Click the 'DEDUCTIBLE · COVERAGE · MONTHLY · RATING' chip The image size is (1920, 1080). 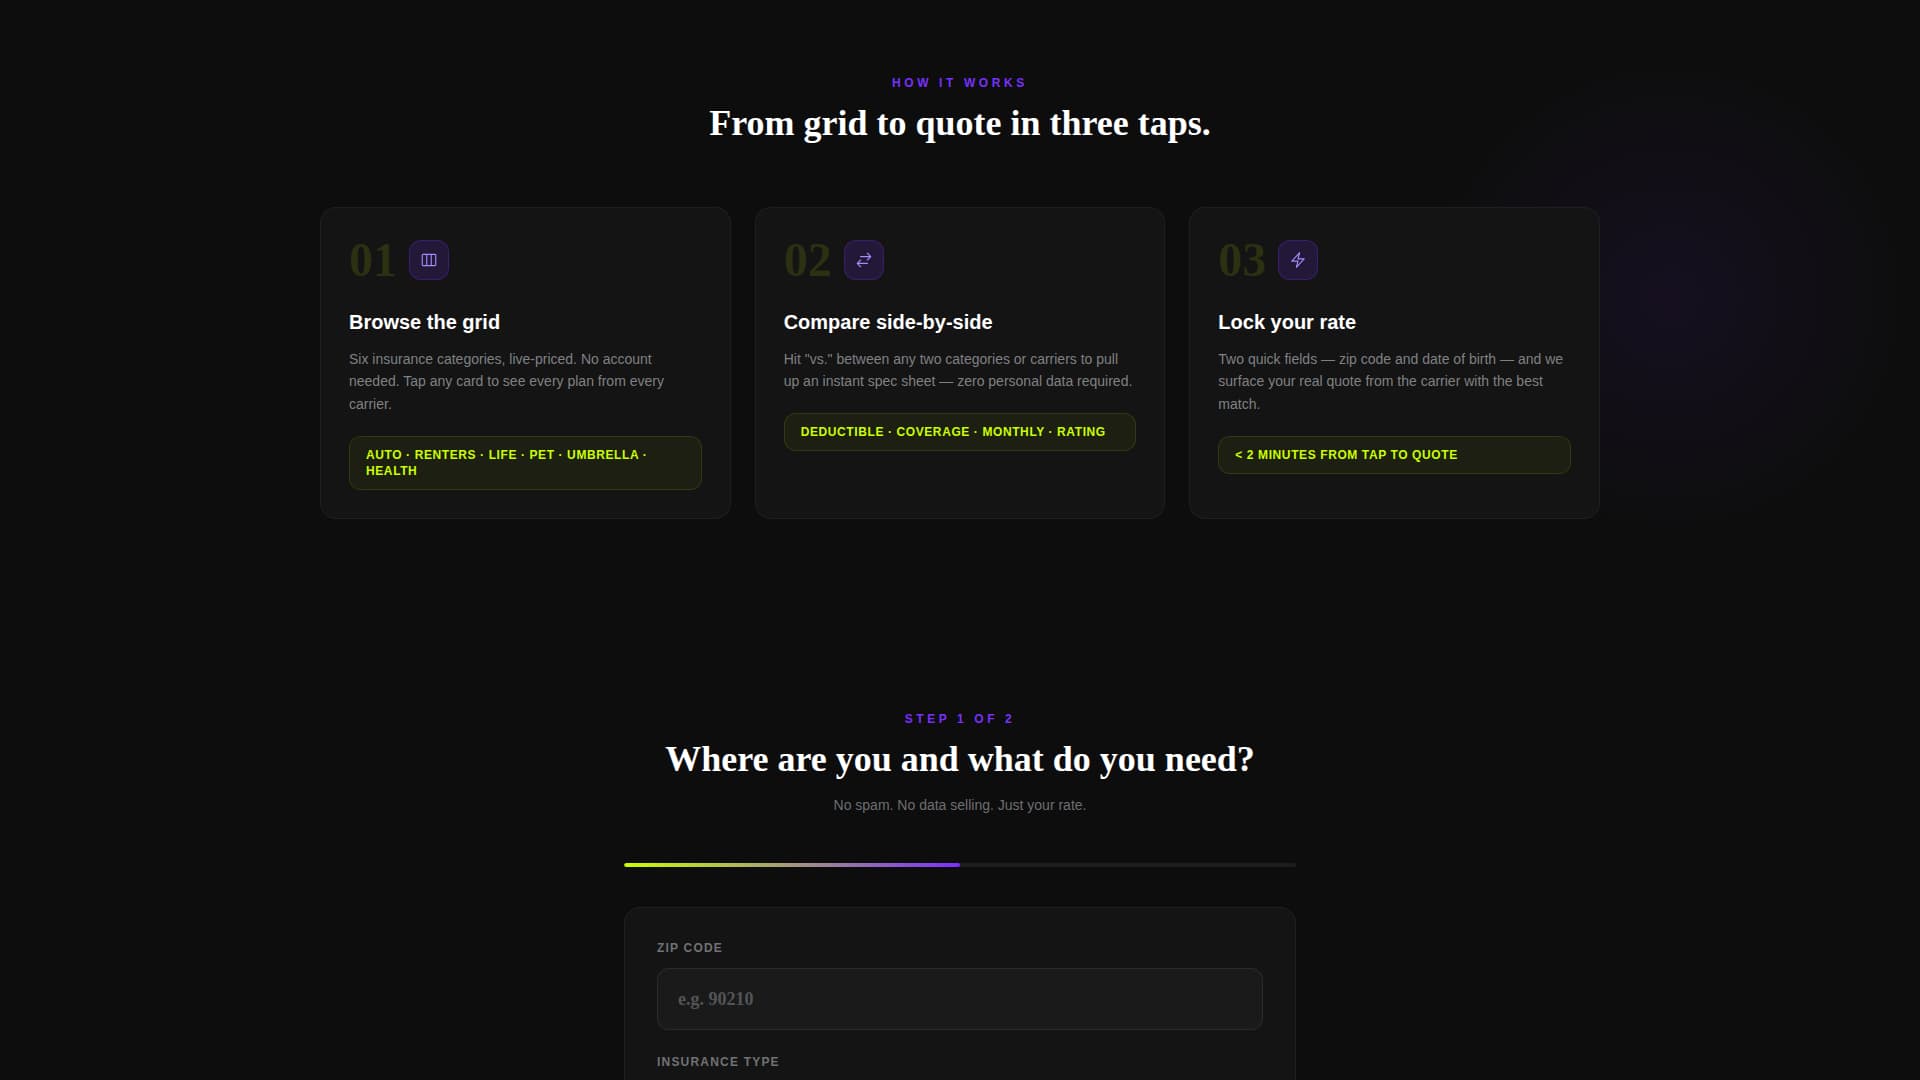click(x=959, y=431)
